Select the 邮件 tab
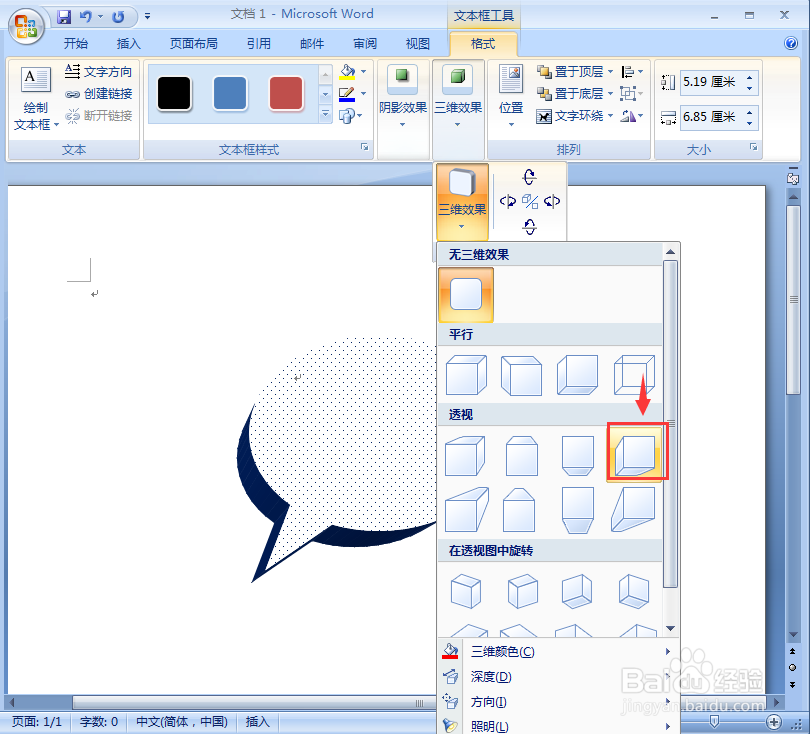Image resolution: width=810 pixels, height=734 pixels. point(312,44)
